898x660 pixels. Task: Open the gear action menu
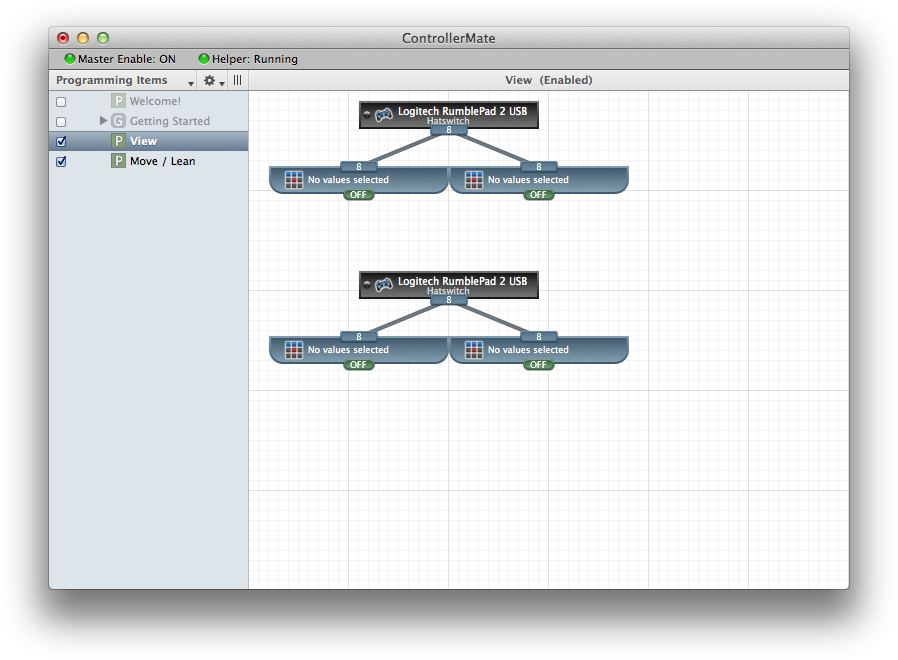coord(214,81)
